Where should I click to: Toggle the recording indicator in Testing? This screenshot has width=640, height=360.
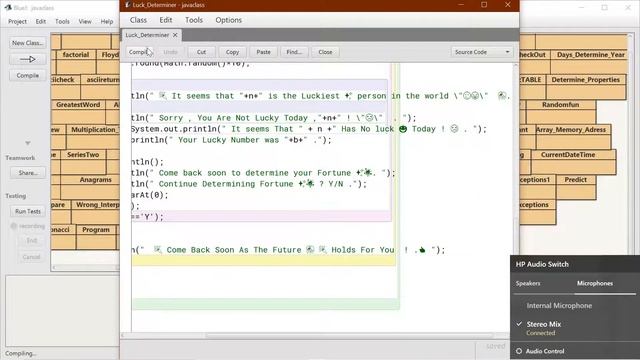click(14, 226)
